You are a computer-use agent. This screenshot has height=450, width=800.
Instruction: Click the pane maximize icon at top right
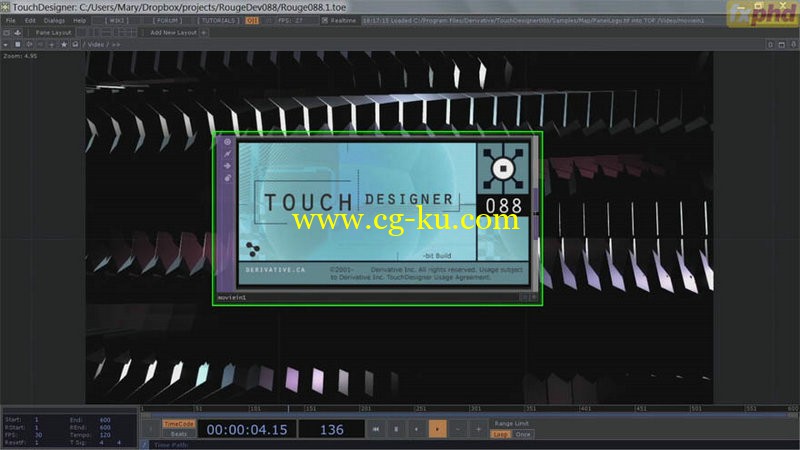point(781,45)
